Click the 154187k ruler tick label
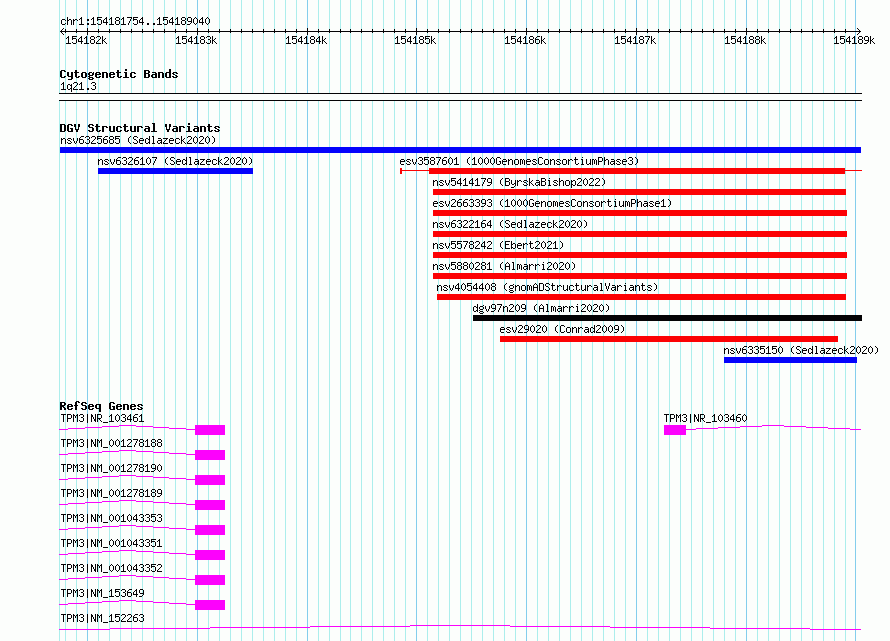This screenshot has height=641, width=890. (635, 40)
